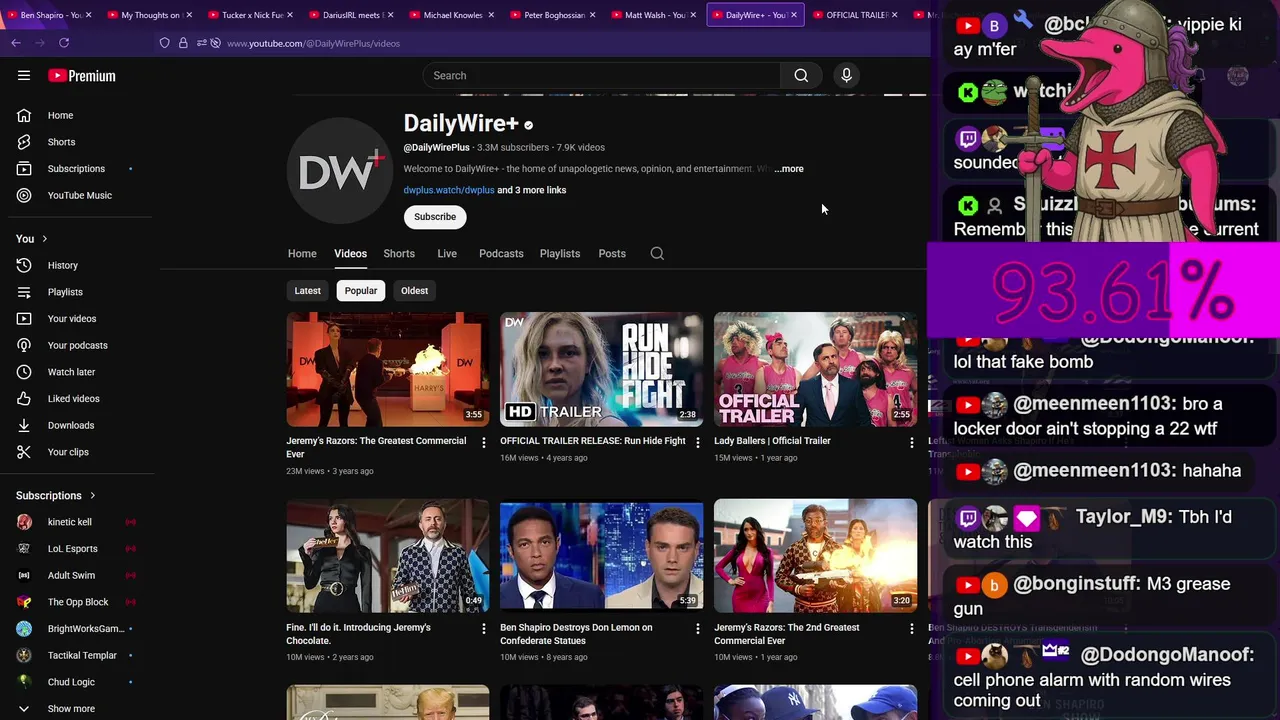Select the Latest sort chip
1280x720 pixels.
[307, 291]
